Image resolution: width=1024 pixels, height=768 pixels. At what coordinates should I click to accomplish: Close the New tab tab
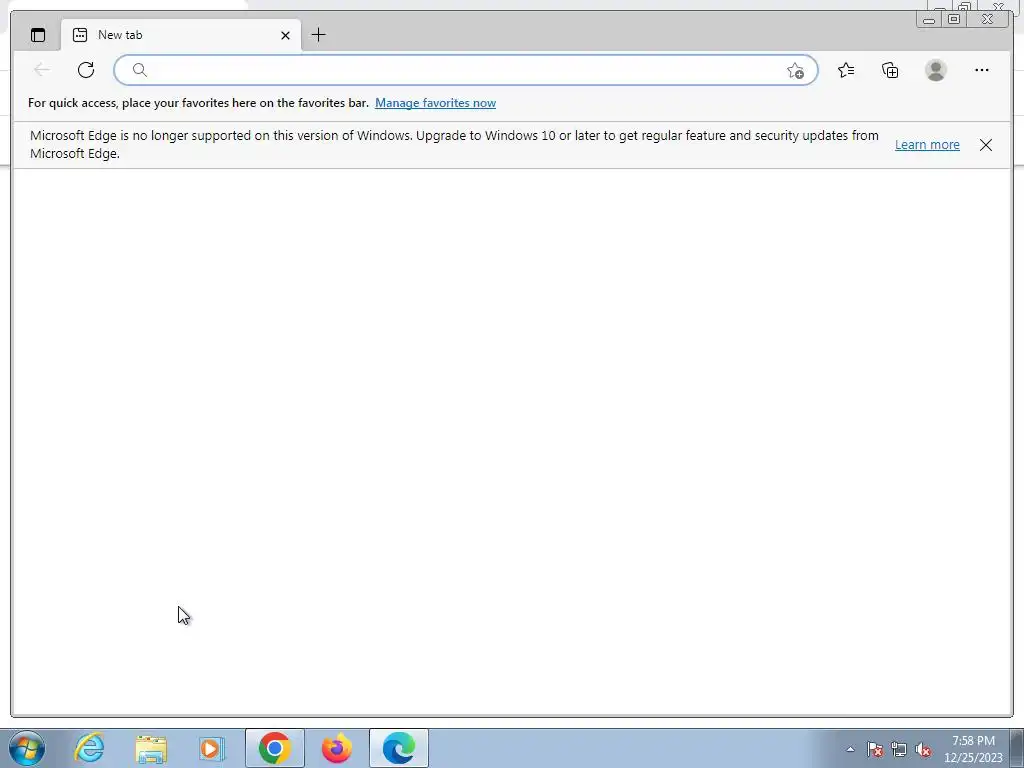click(285, 35)
